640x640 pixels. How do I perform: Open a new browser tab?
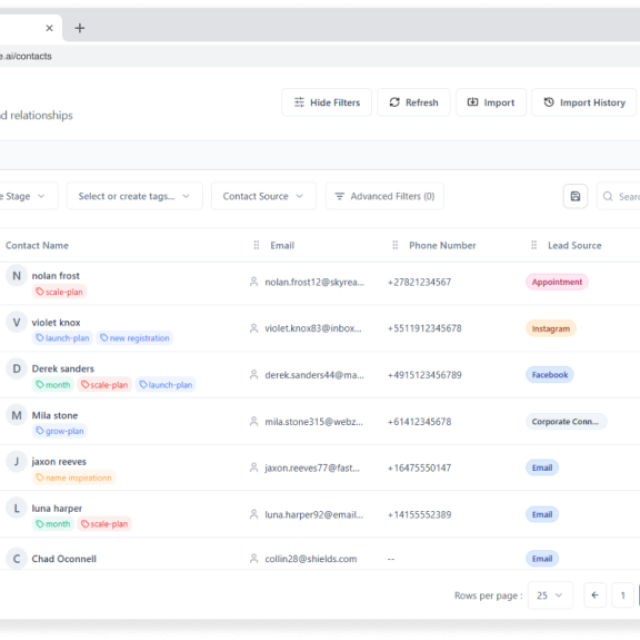[x=80, y=28]
